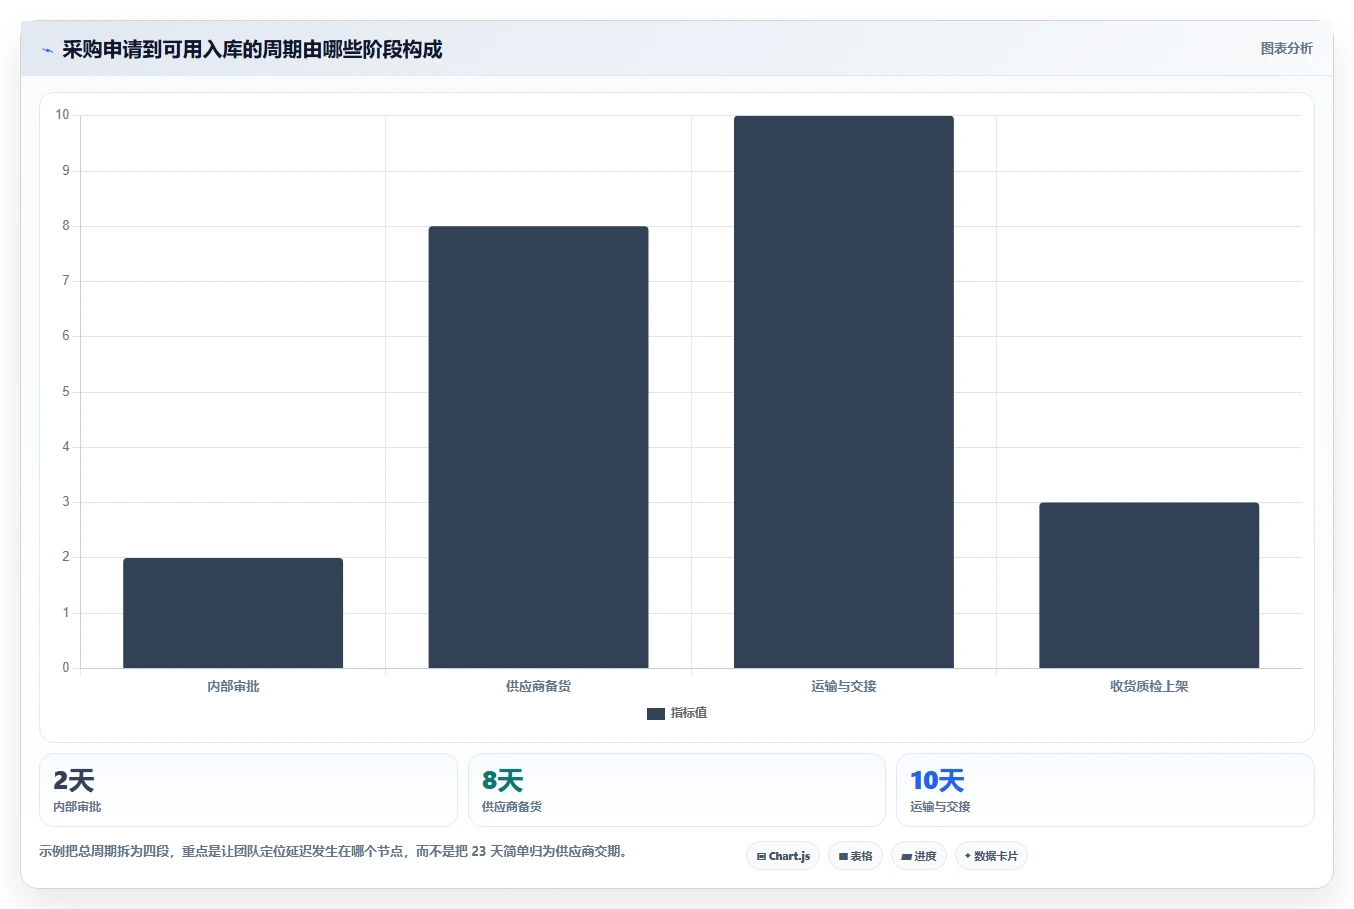Open the 8天 供应商备货 data card

click(677, 790)
